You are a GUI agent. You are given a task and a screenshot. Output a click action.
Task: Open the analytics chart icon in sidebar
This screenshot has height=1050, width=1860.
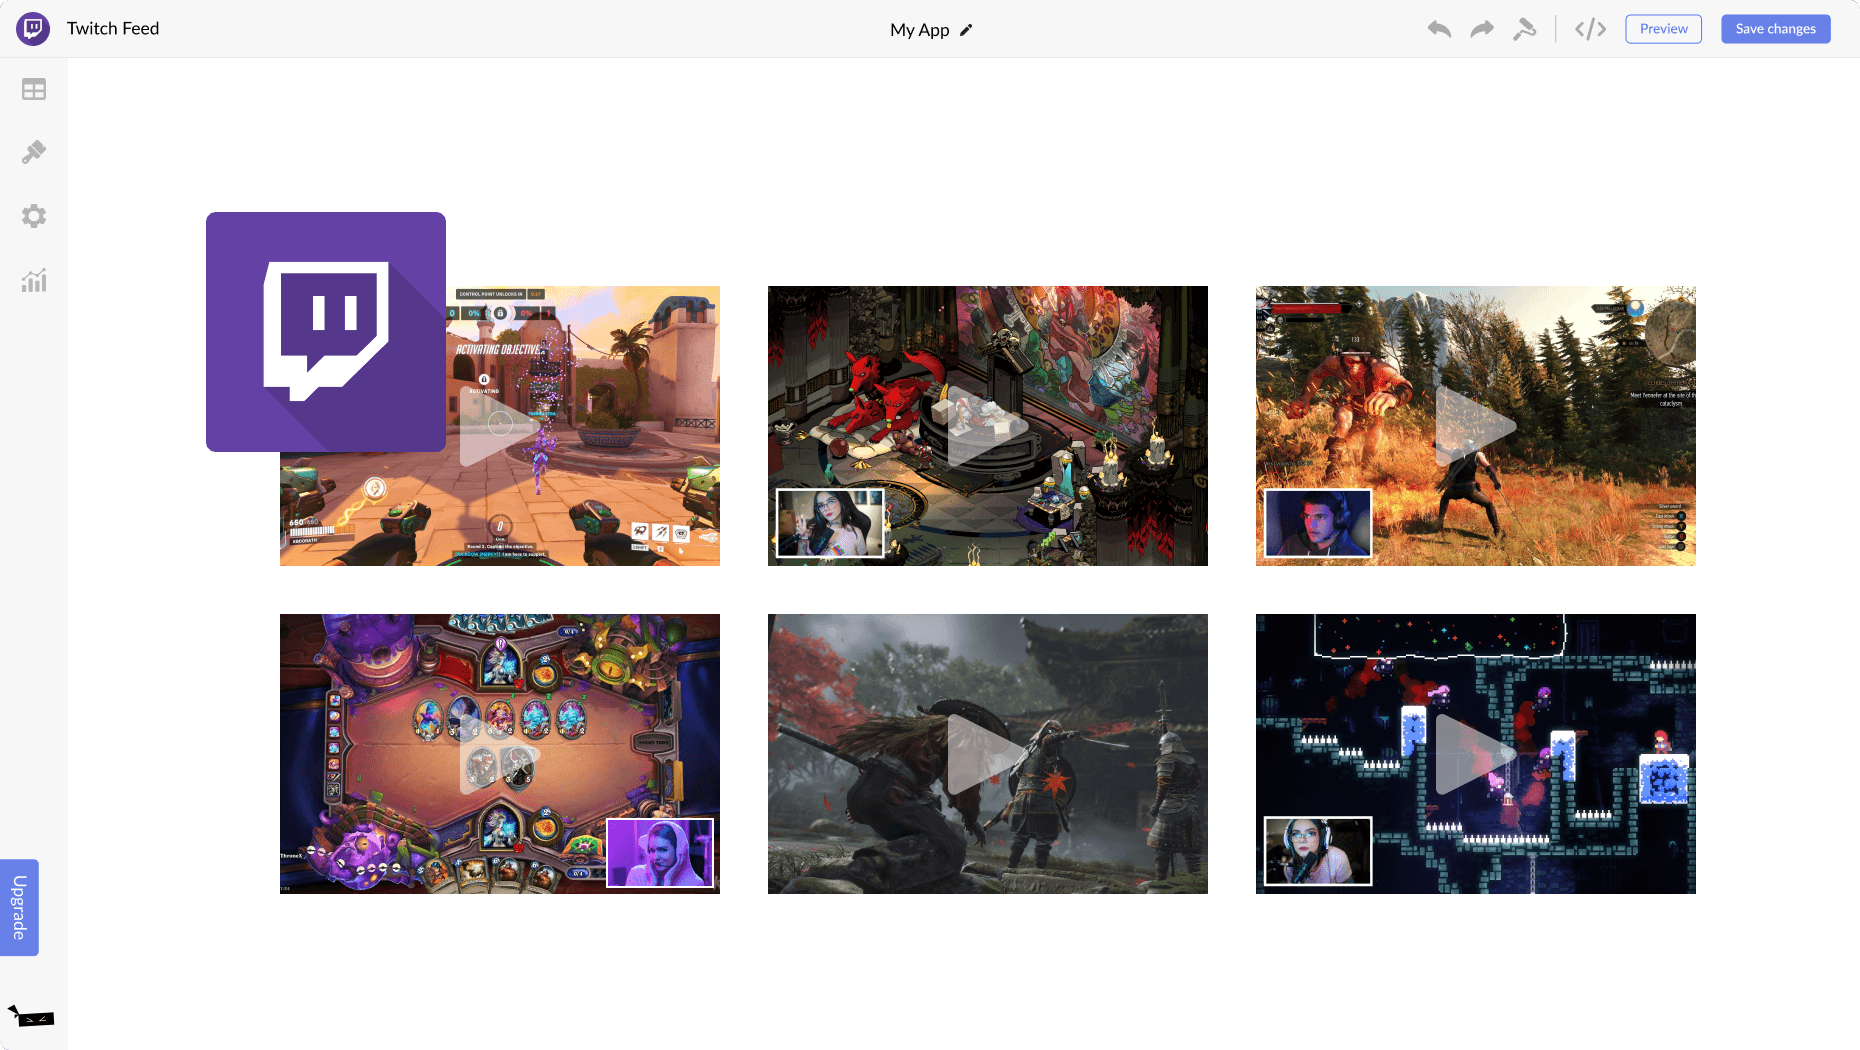tap(34, 280)
